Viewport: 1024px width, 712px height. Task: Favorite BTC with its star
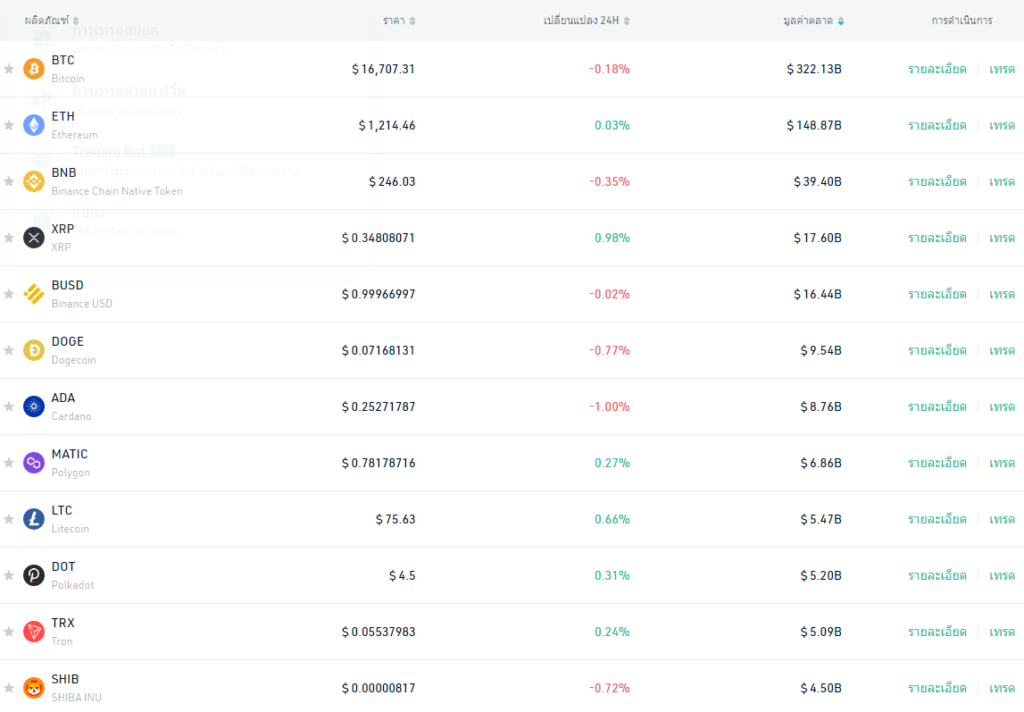pyautogui.click(x=9, y=69)
